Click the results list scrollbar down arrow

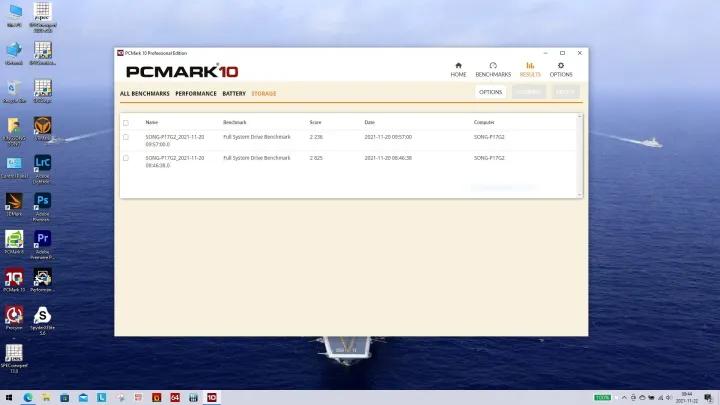point(579,195)
